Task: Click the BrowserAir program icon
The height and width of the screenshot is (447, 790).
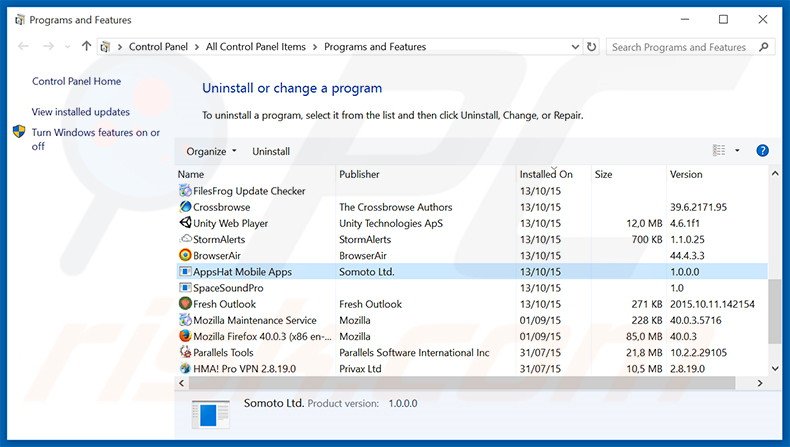Action: click(x=185, y=255)
